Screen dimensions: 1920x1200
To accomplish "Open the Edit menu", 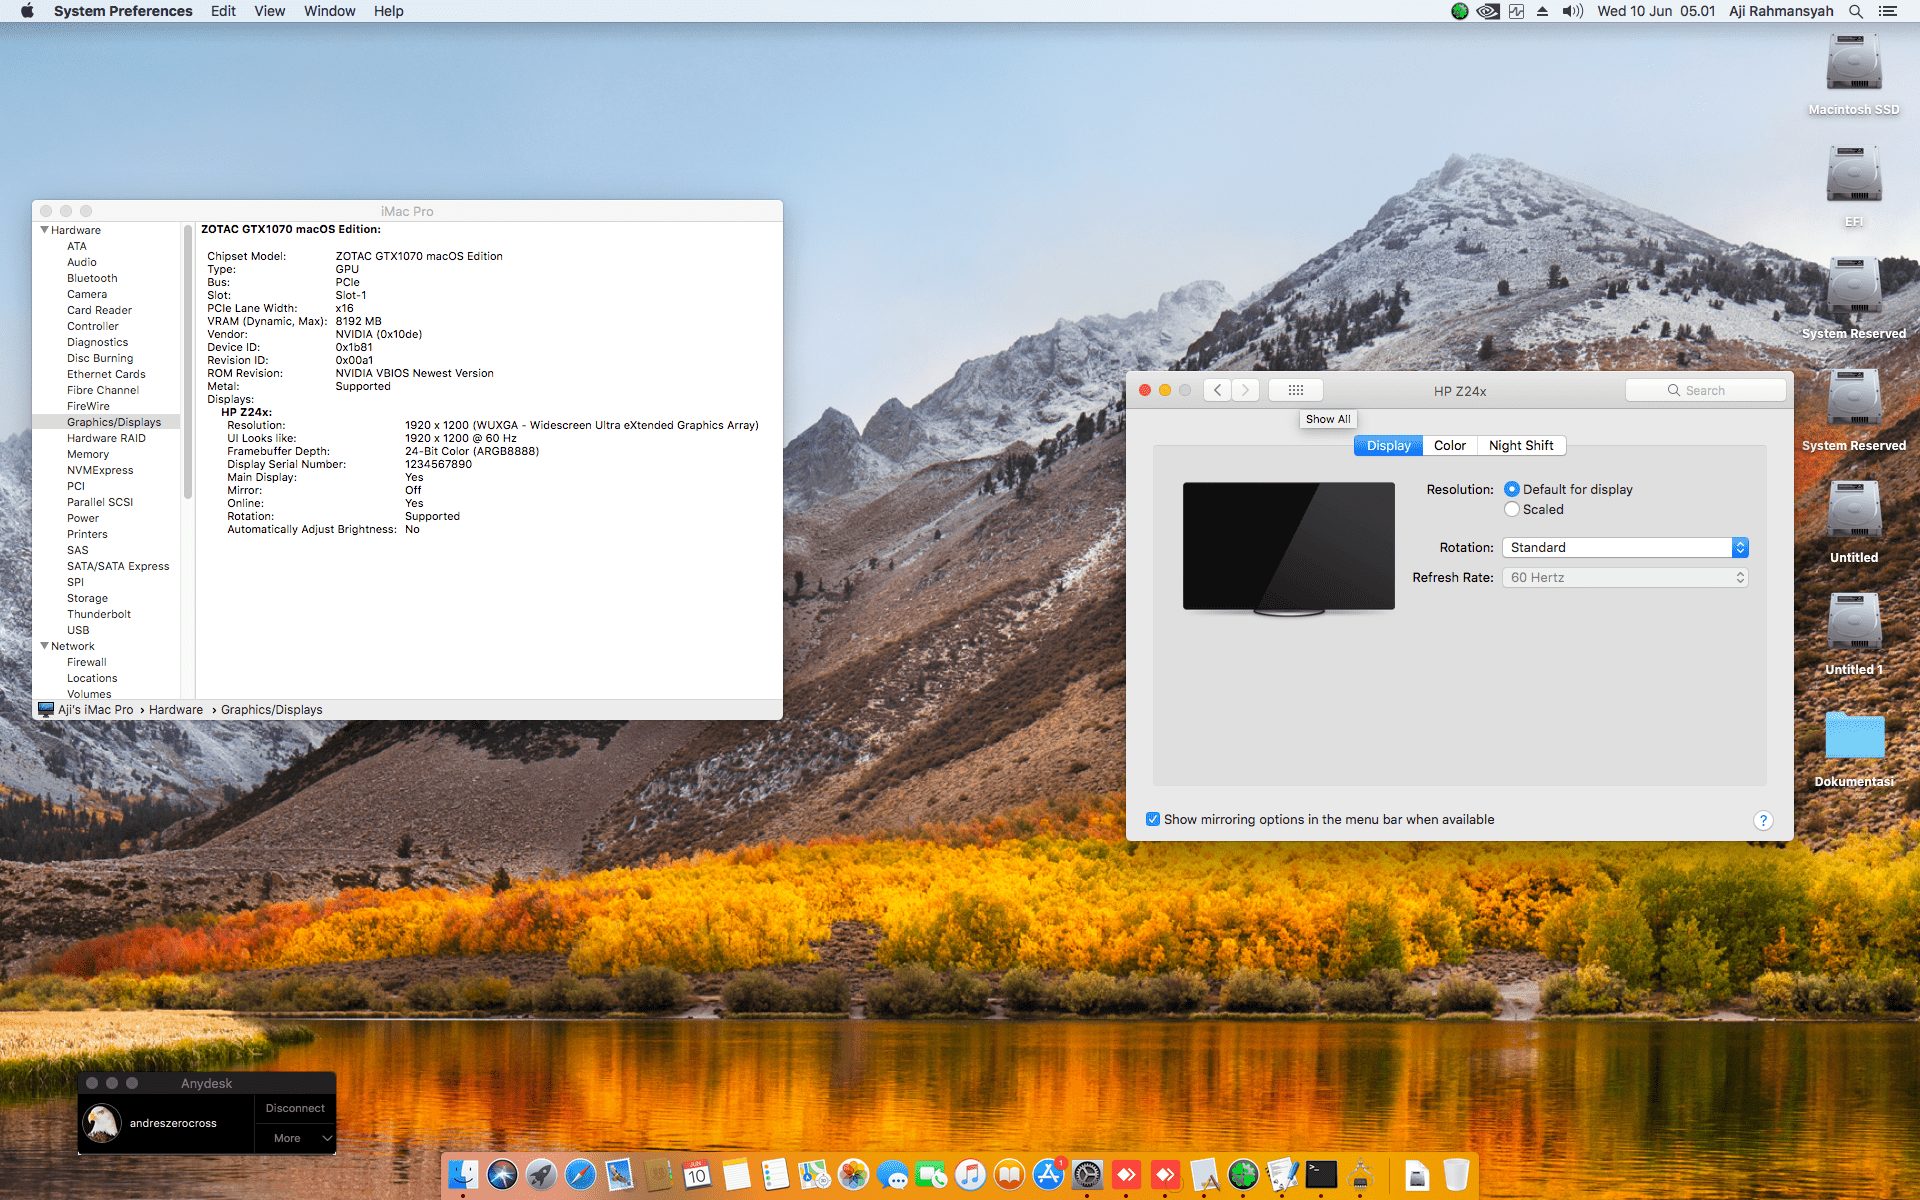I will pyautogui.click(x=223, y=11).
